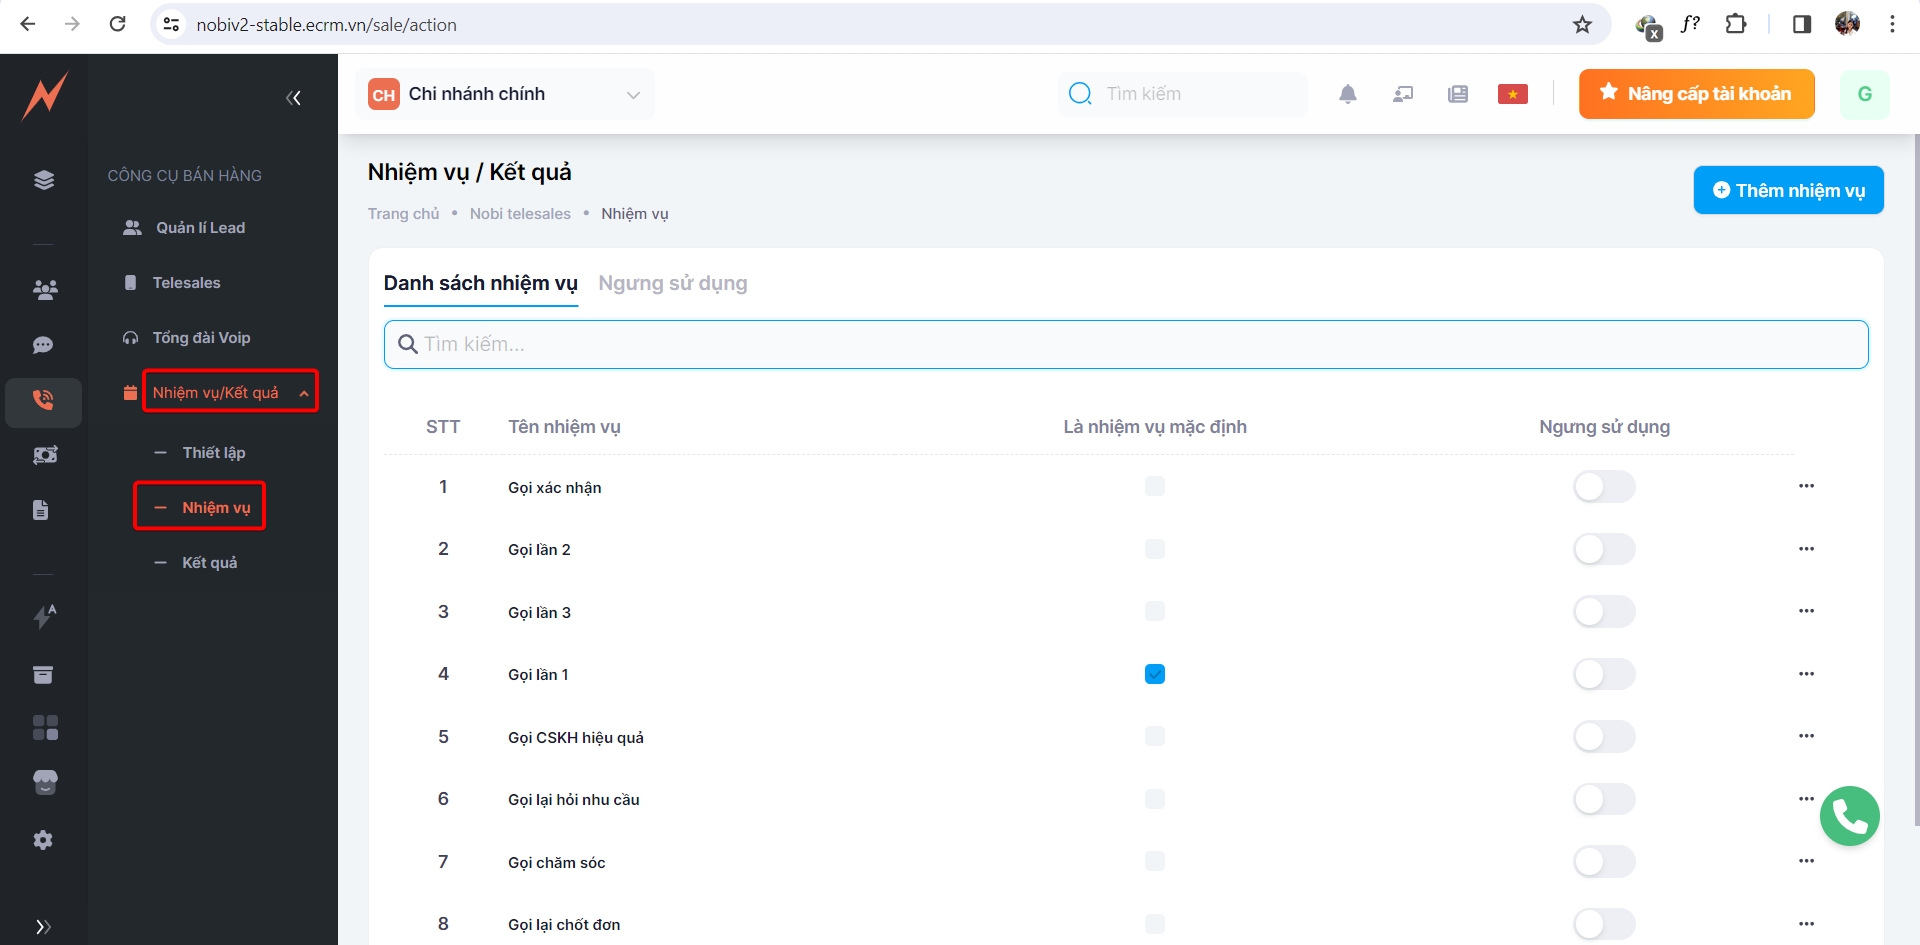Screen dimensions: 1920x945
Task: Click the news icon in top bar
Action: pyautogui.click(x=1457, y=94)
